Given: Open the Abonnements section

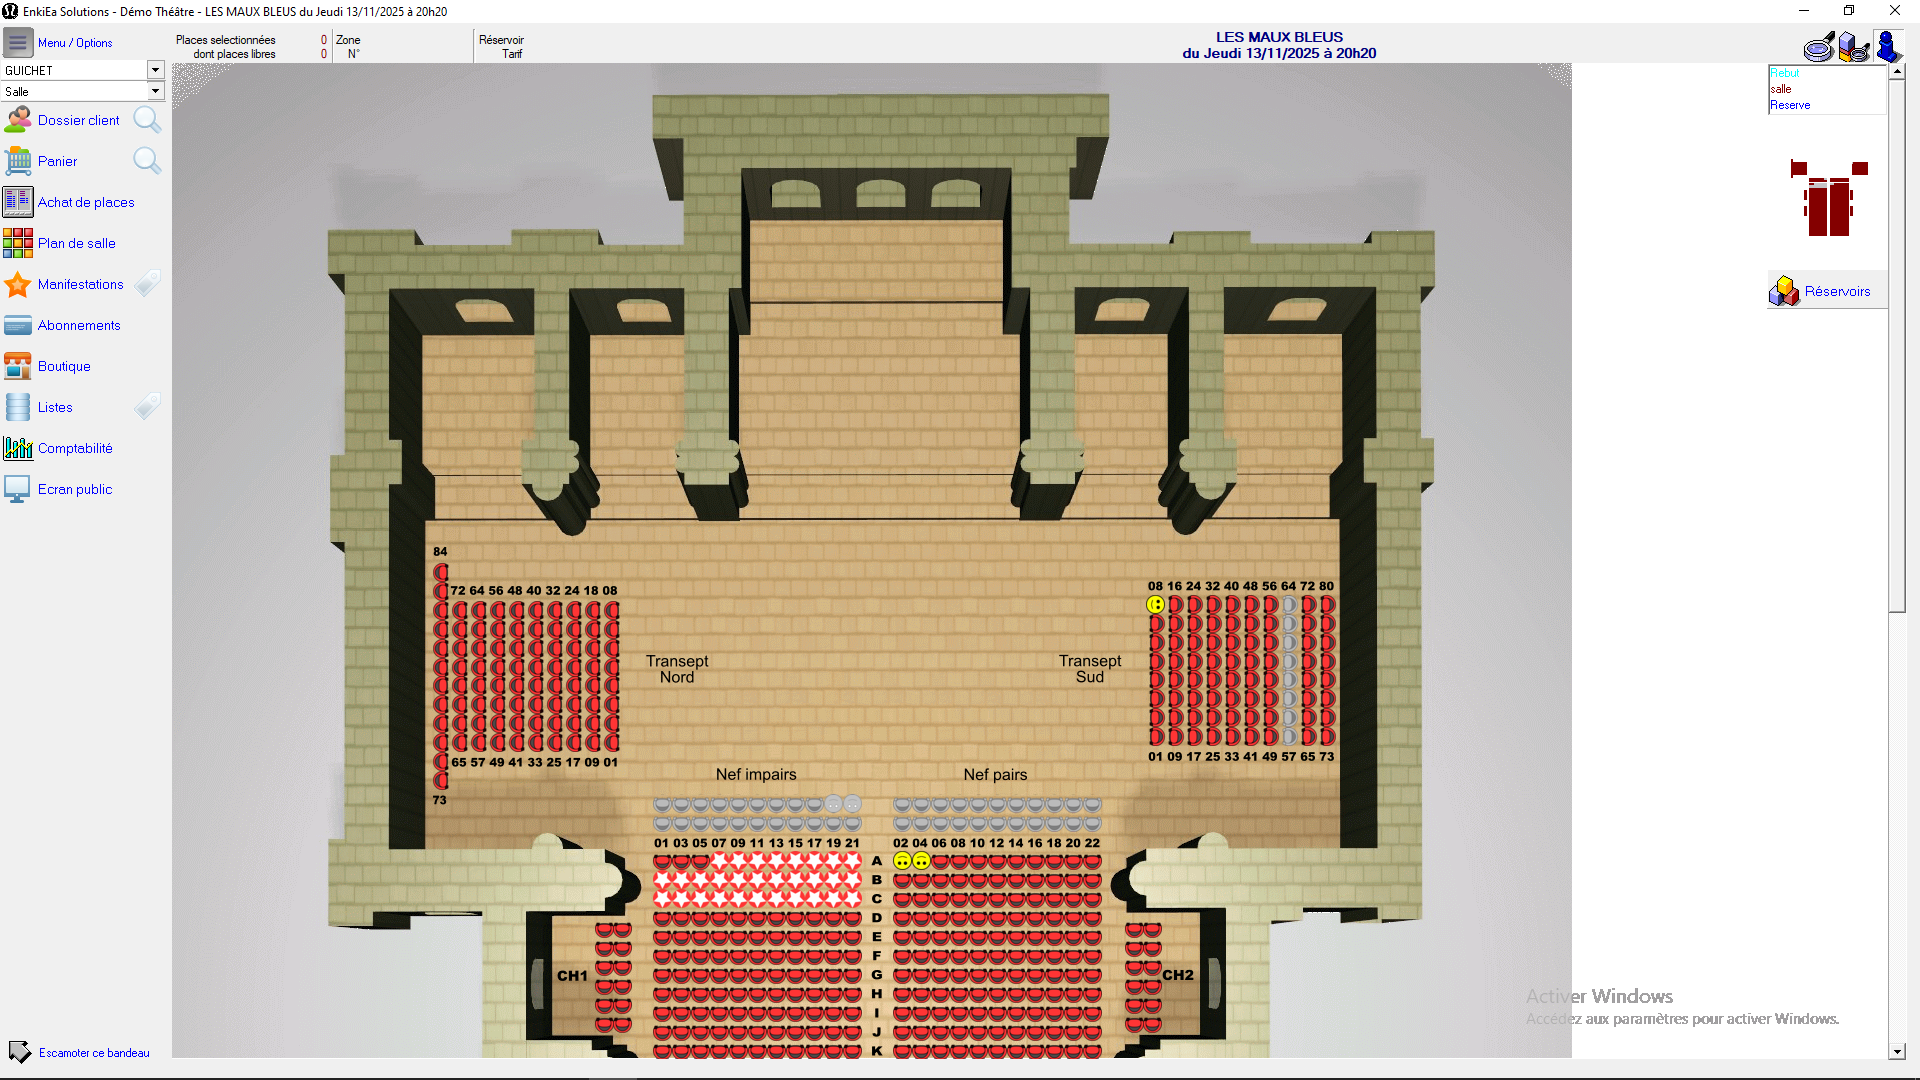Looking at the screenshot, I should [x=79, y=325].
